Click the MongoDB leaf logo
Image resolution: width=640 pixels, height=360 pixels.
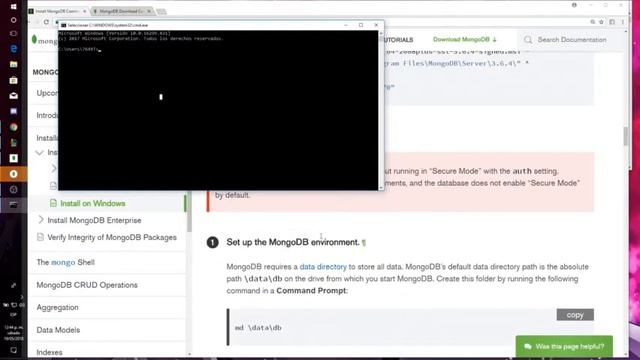[34, 40]
